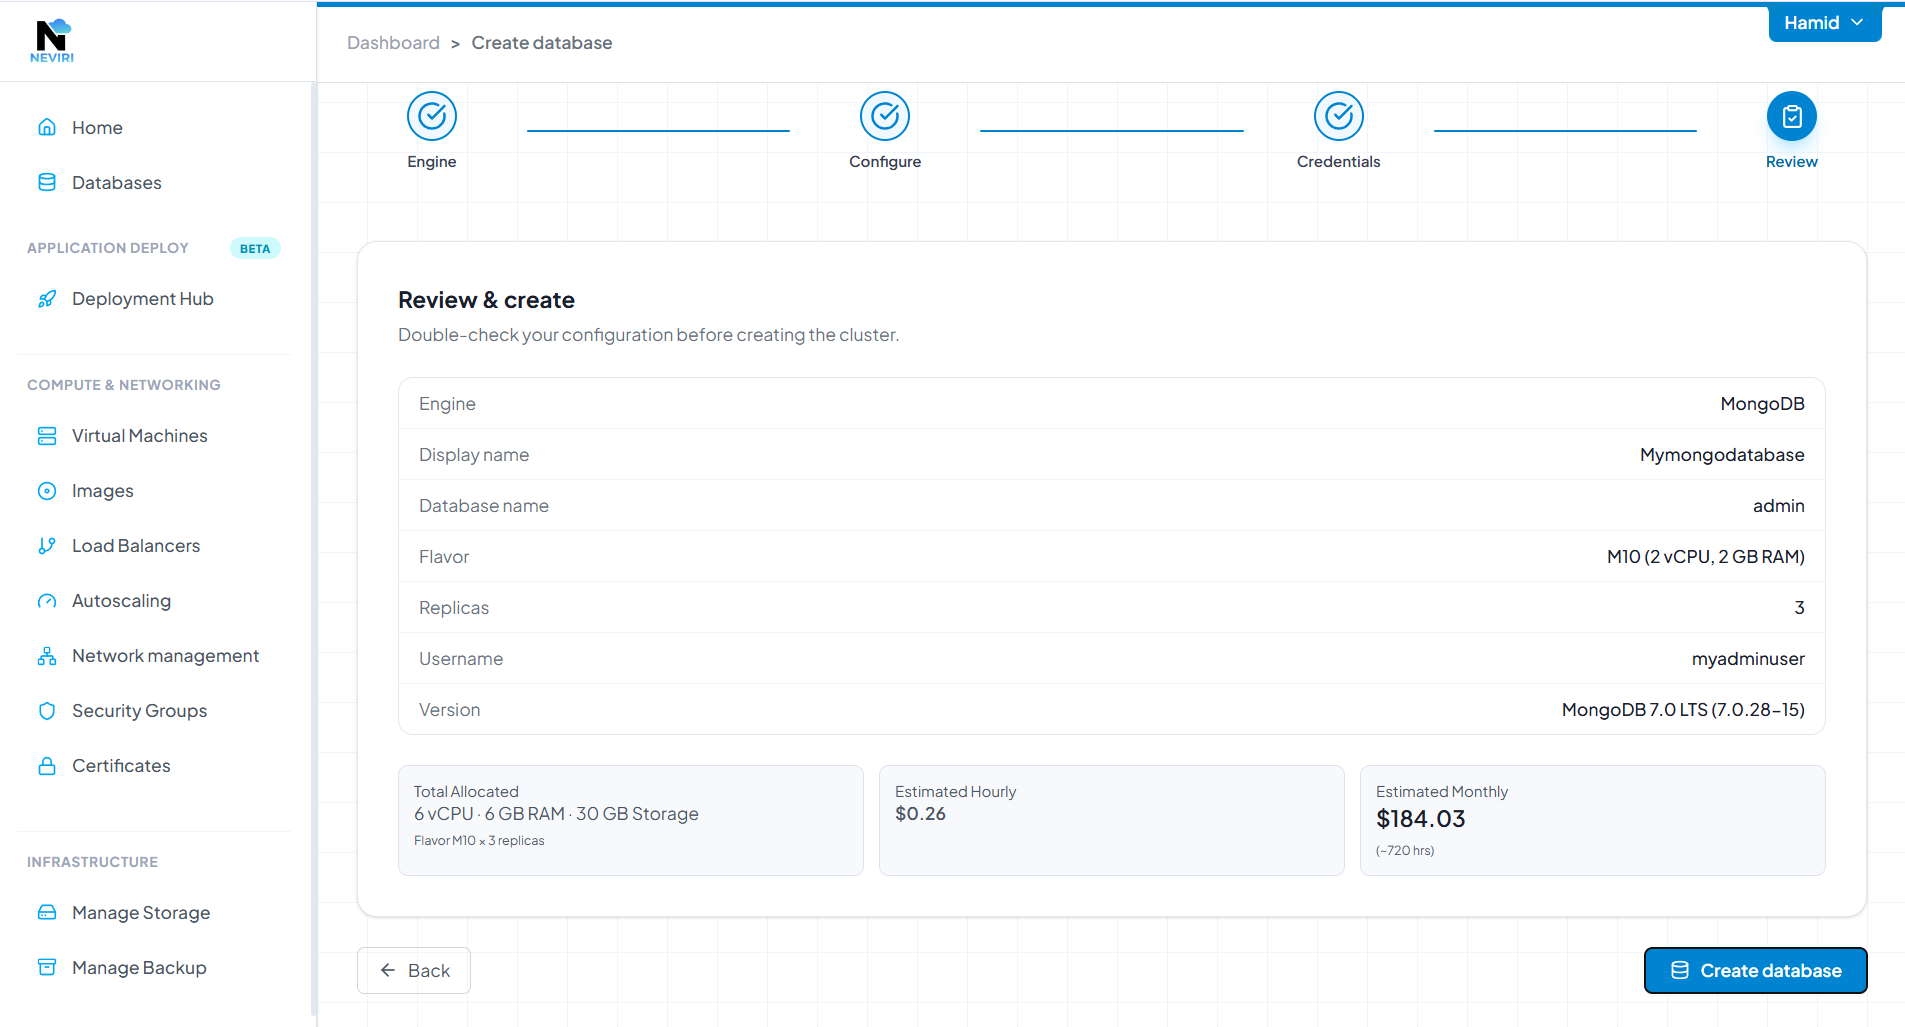
Task: Click the Load Balancers branch icon
Action: click(x=47, y=546)
